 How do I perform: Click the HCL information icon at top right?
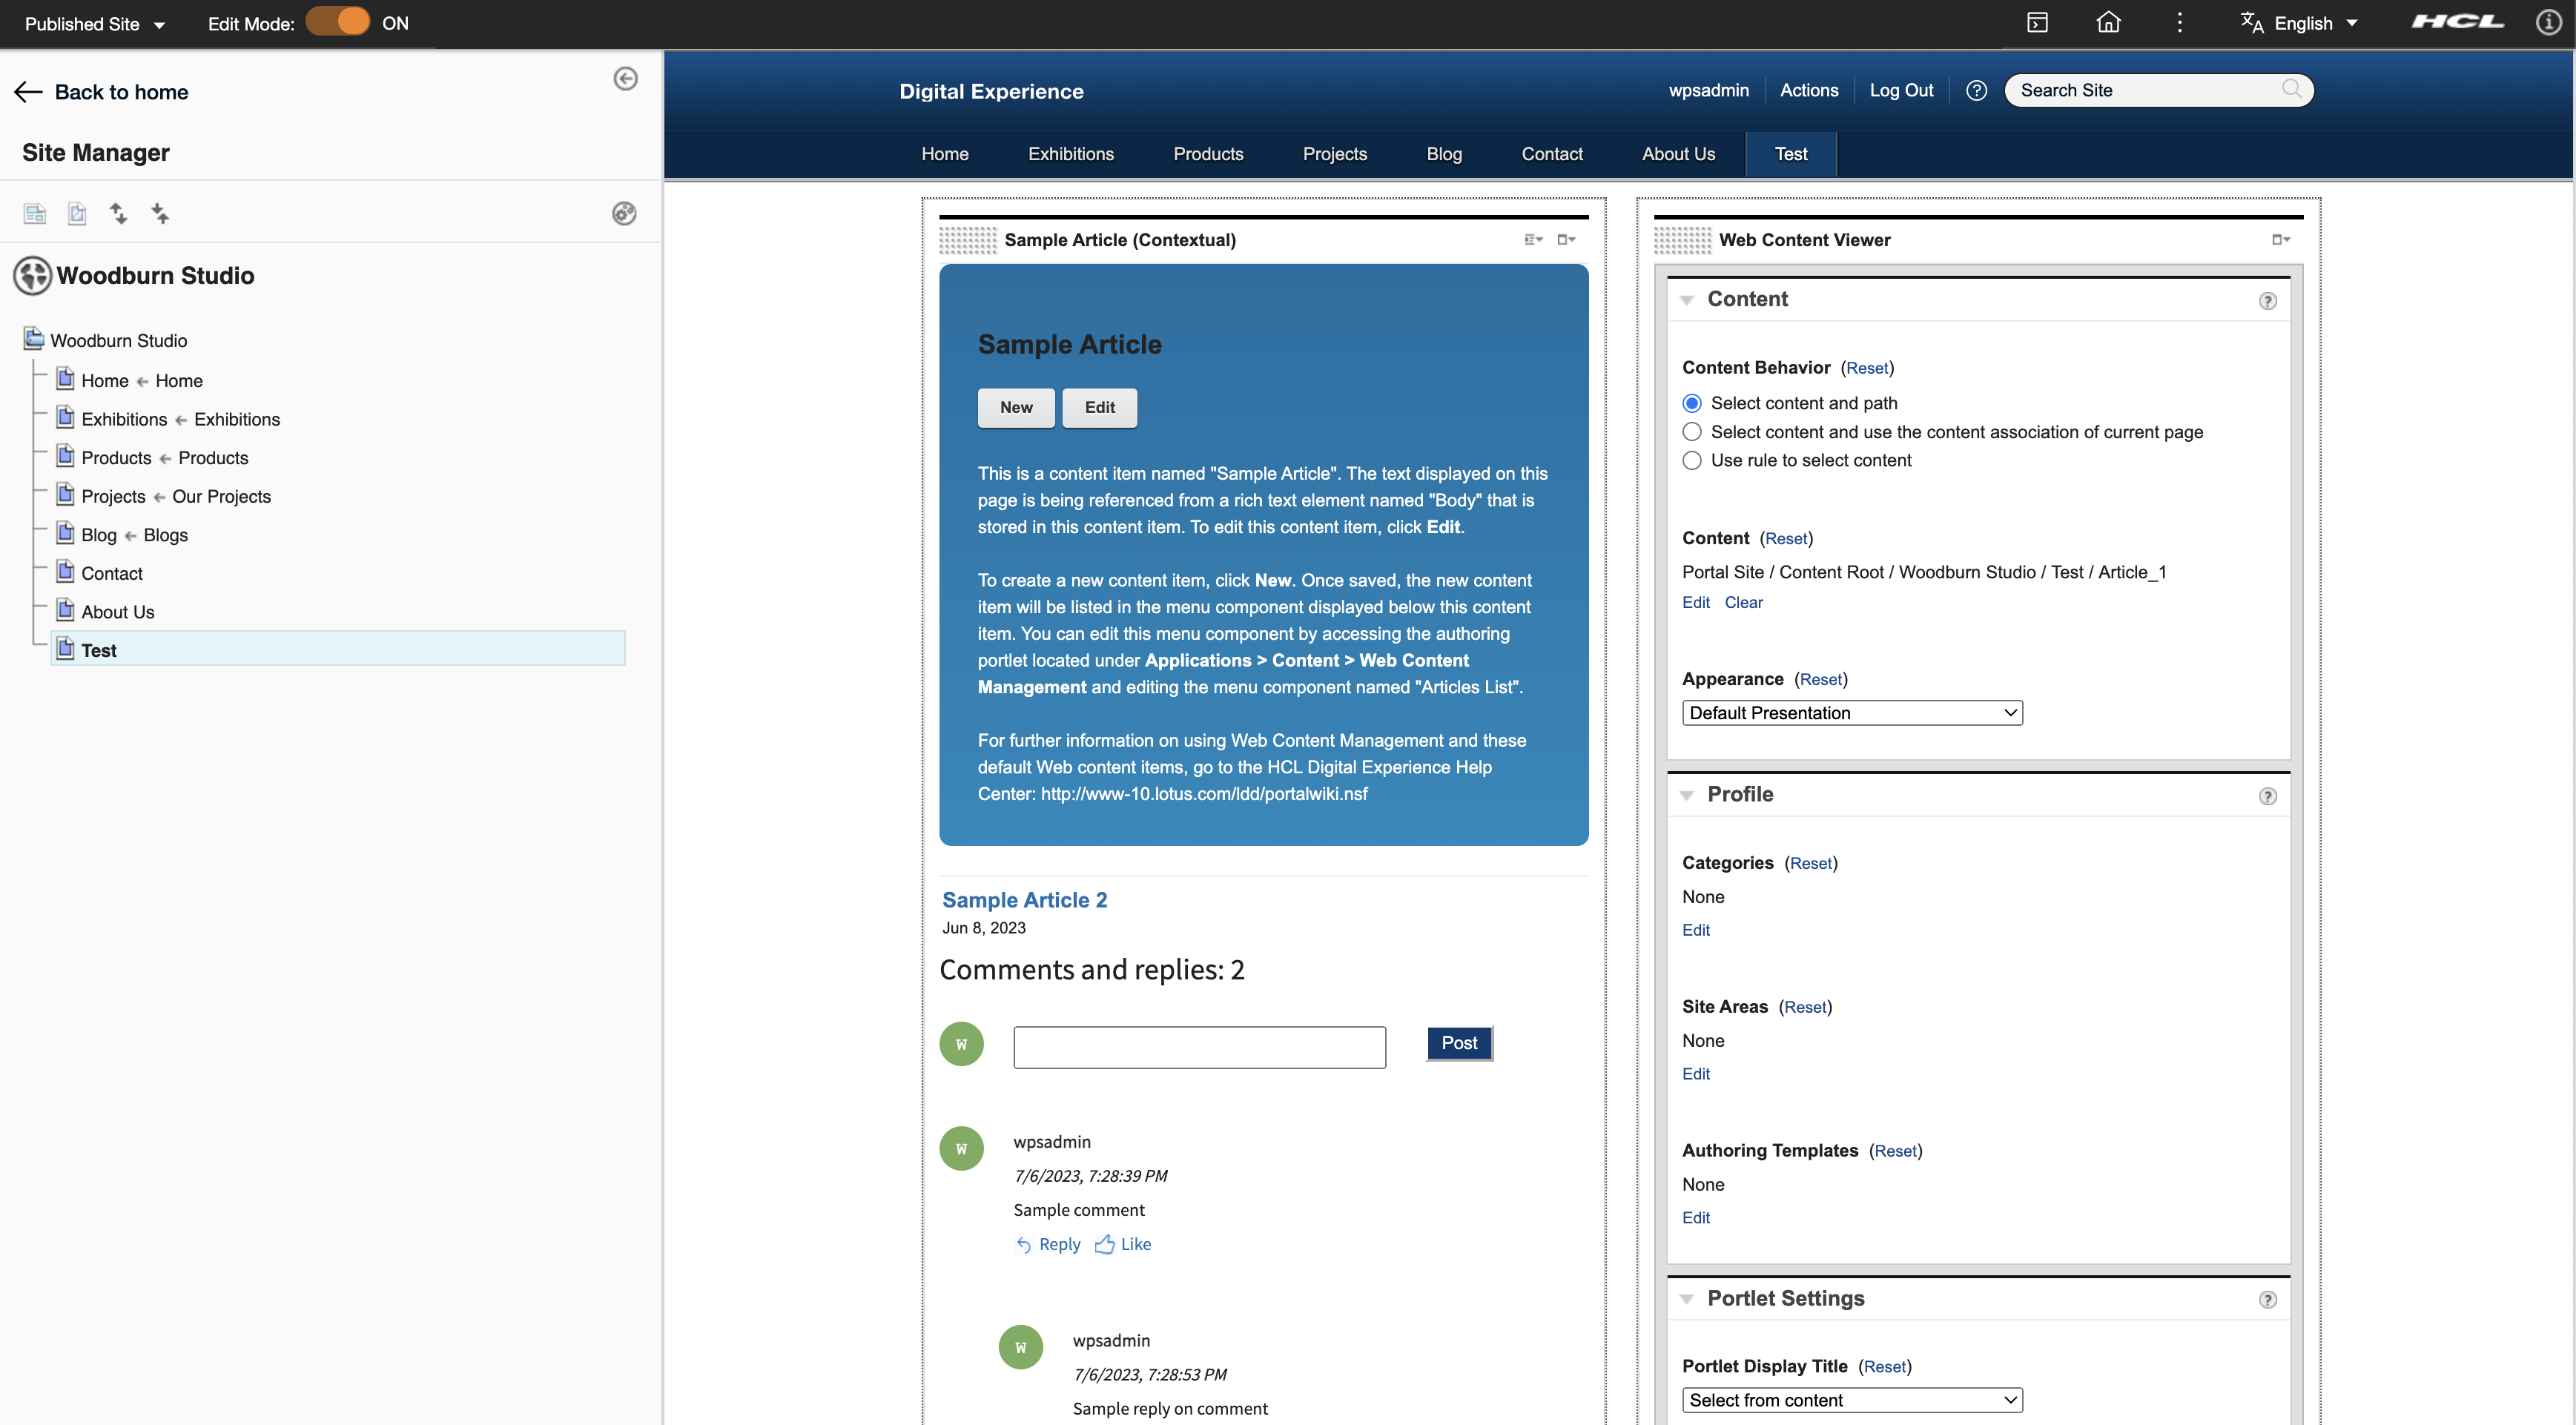pos(2547,21)
